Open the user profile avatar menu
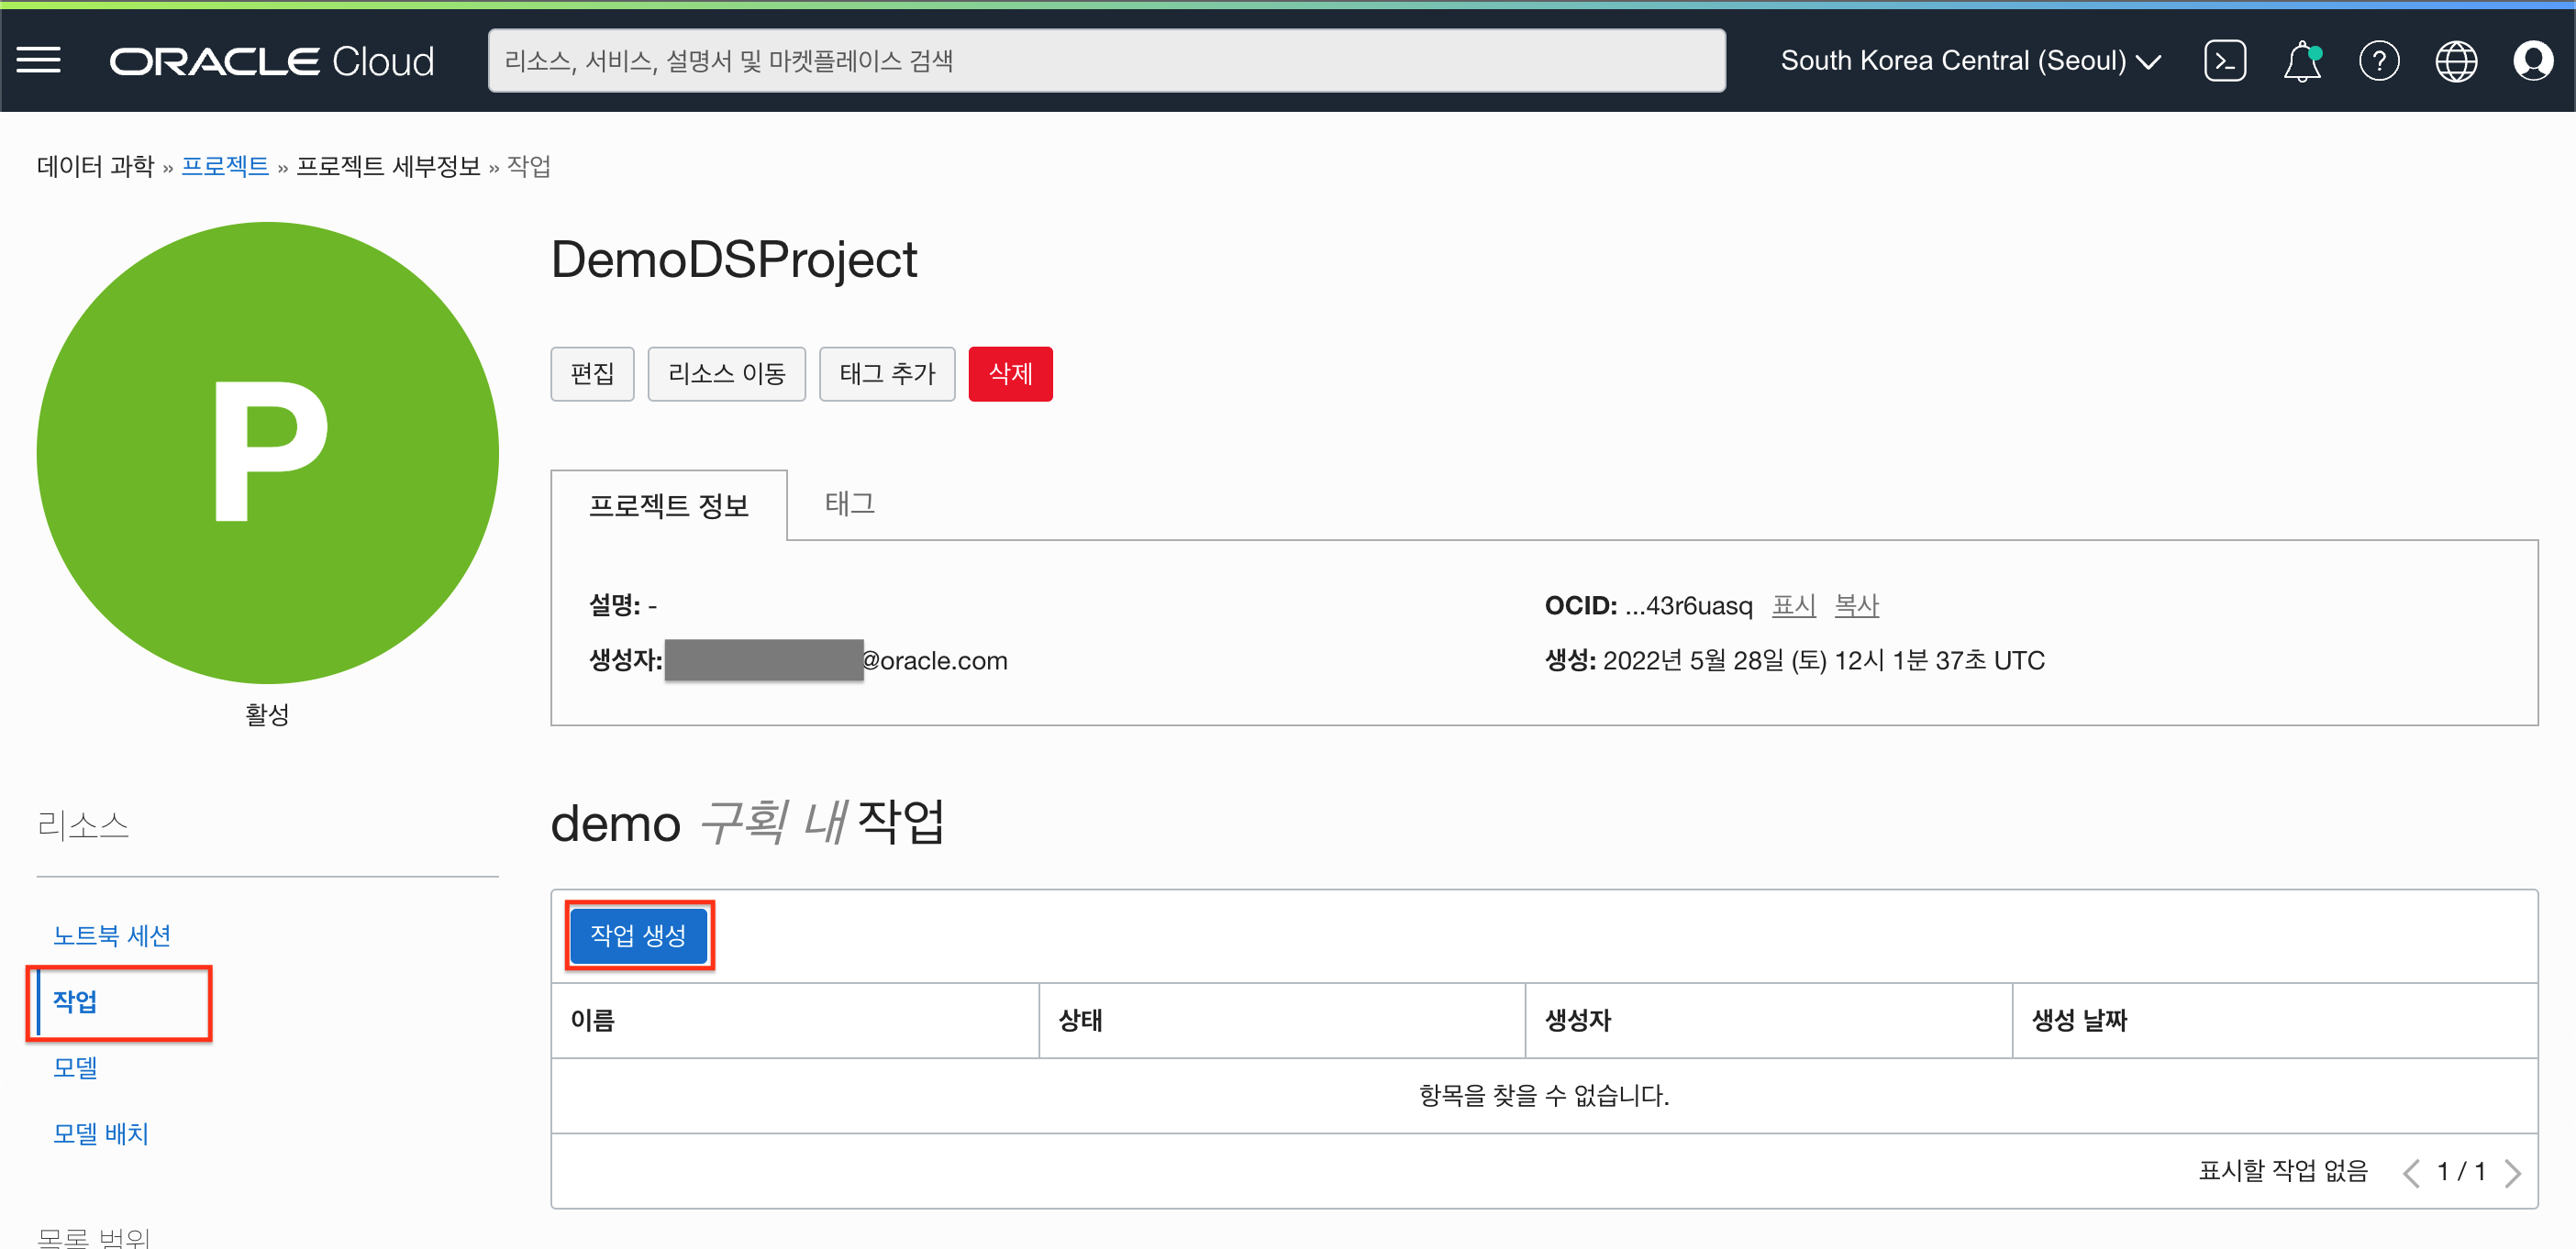This screenshot has height=1249, width=2576. pos(2532,61)
